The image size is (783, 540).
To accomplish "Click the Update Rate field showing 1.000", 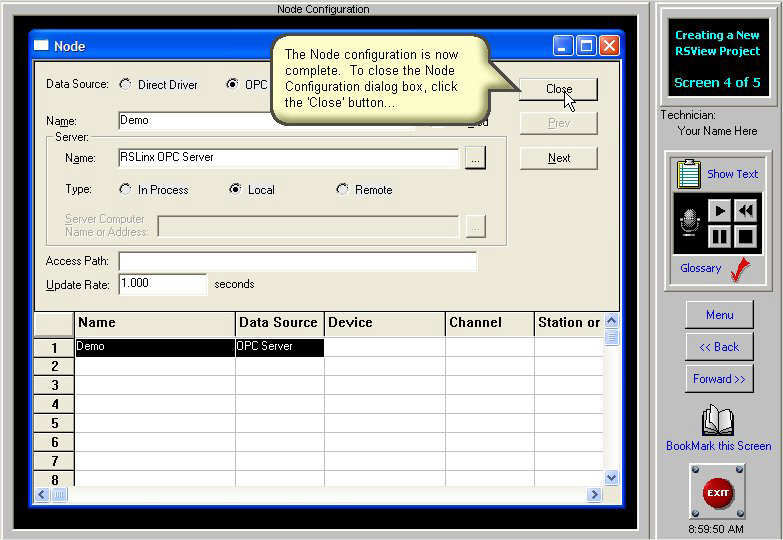I will [162, 284].
